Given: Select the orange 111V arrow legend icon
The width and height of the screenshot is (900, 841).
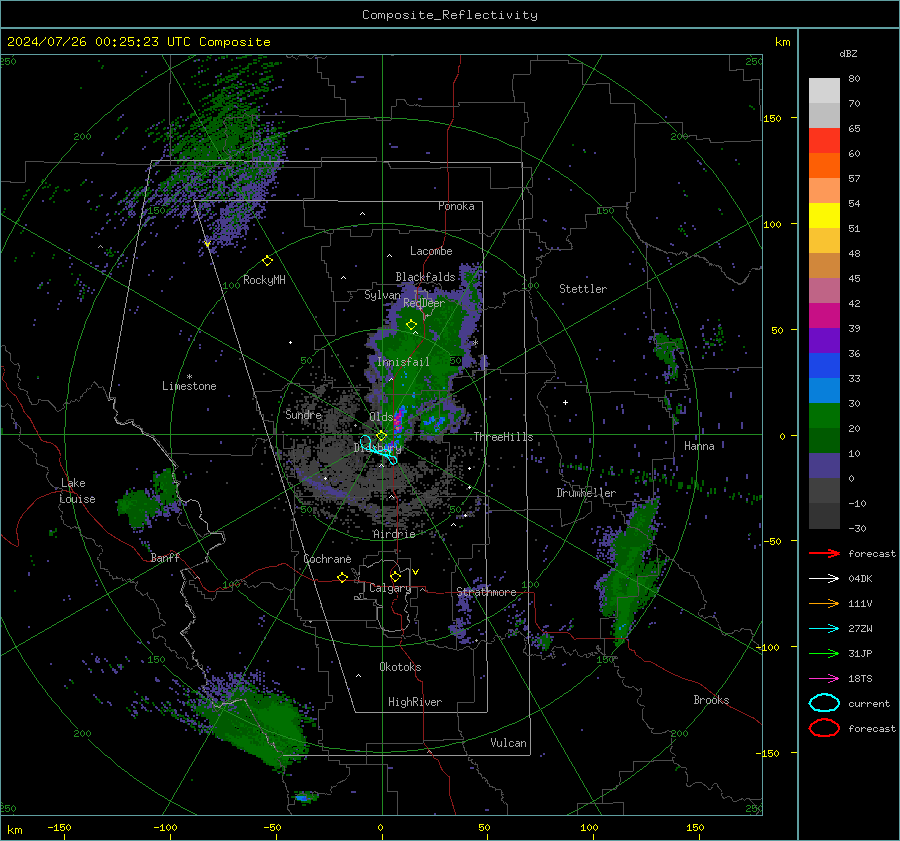Looking at the screenshot, I should click(824, 603).
